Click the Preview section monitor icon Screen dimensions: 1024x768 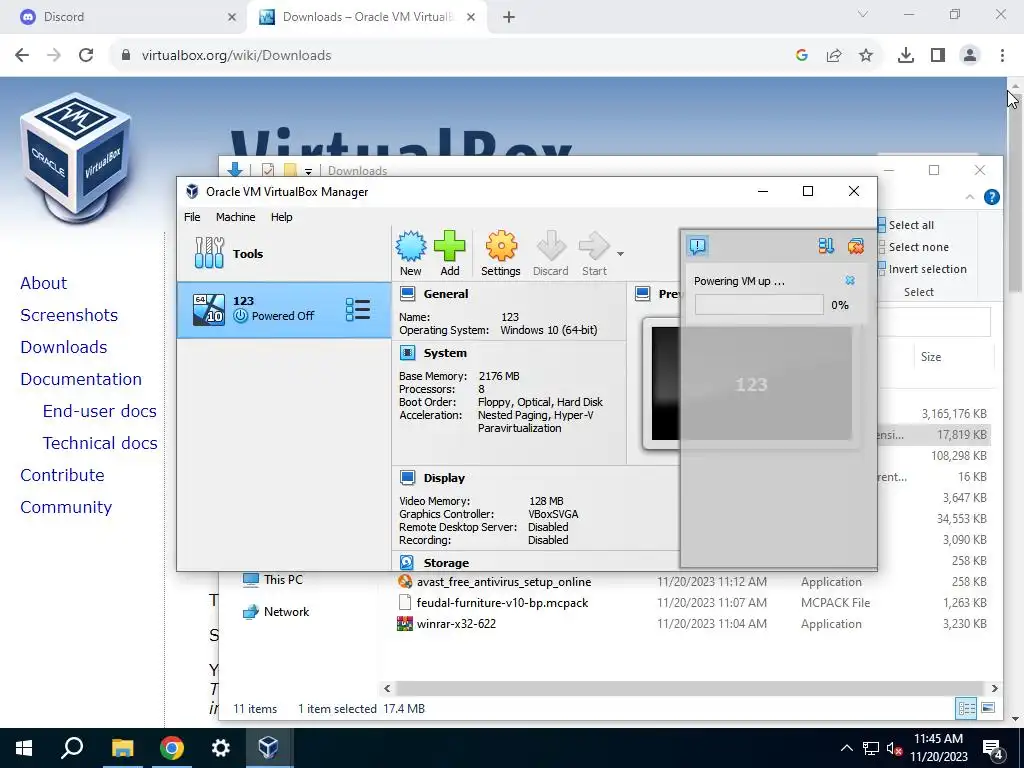click(x=643, y=294)
